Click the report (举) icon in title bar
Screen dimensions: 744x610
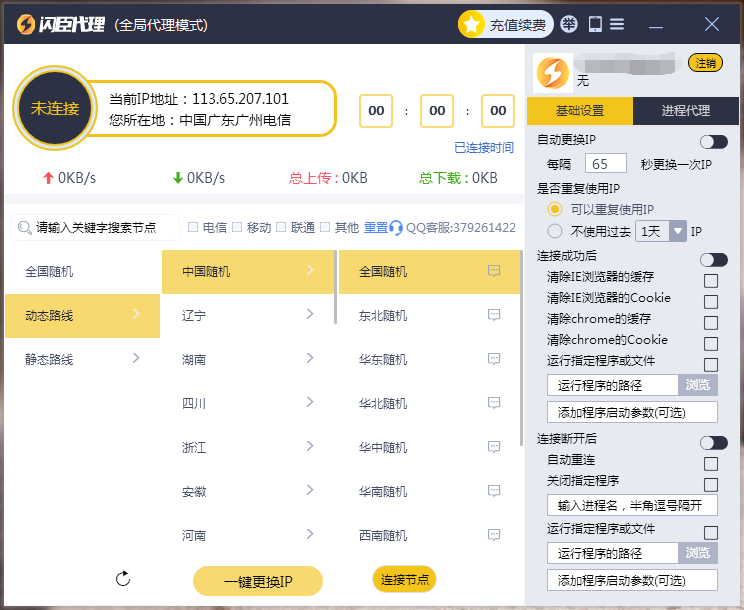point(568,24)
